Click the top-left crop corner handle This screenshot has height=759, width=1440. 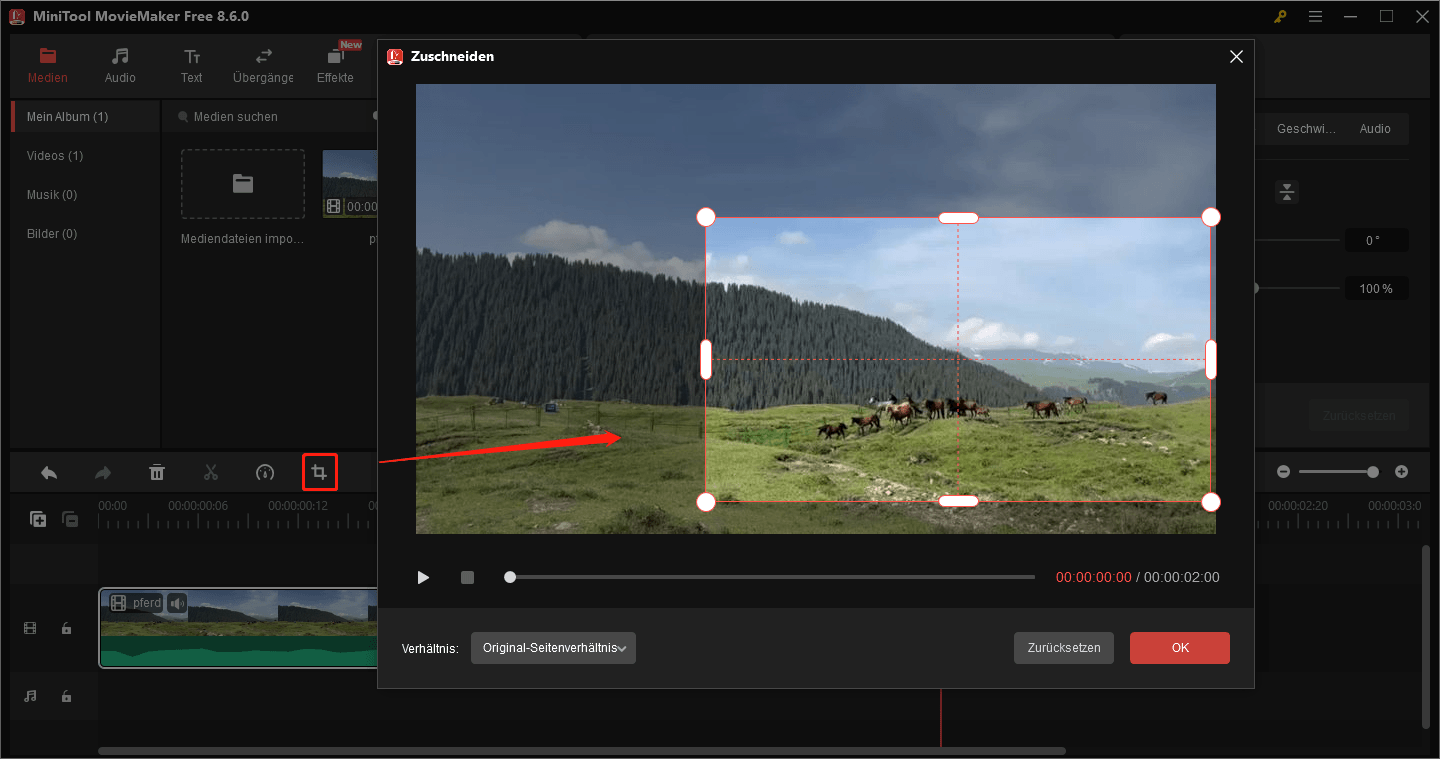706,217
